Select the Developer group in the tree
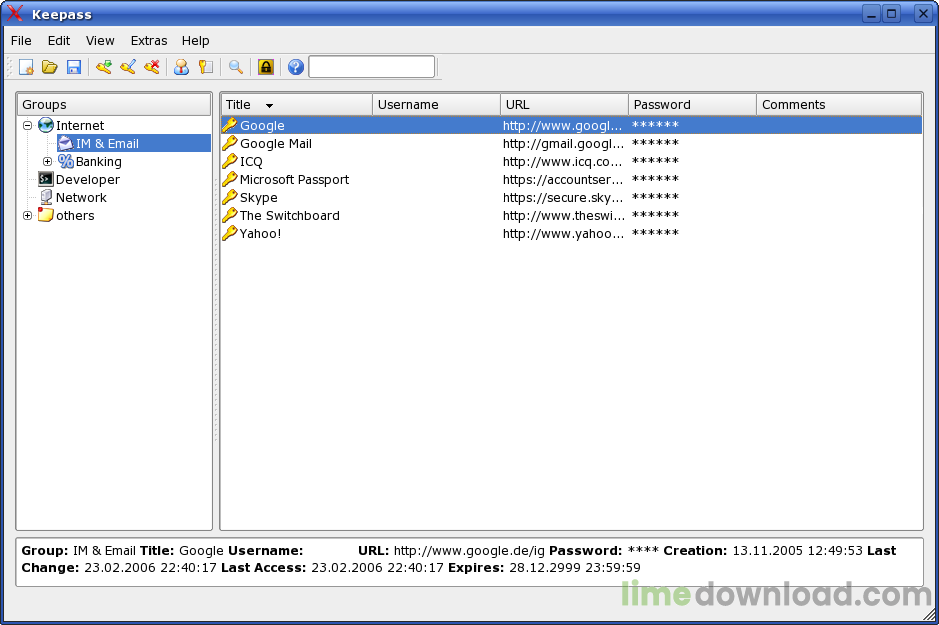Image resolution: width=939 pixels, height=625 pixels. [x=87, y=180]
